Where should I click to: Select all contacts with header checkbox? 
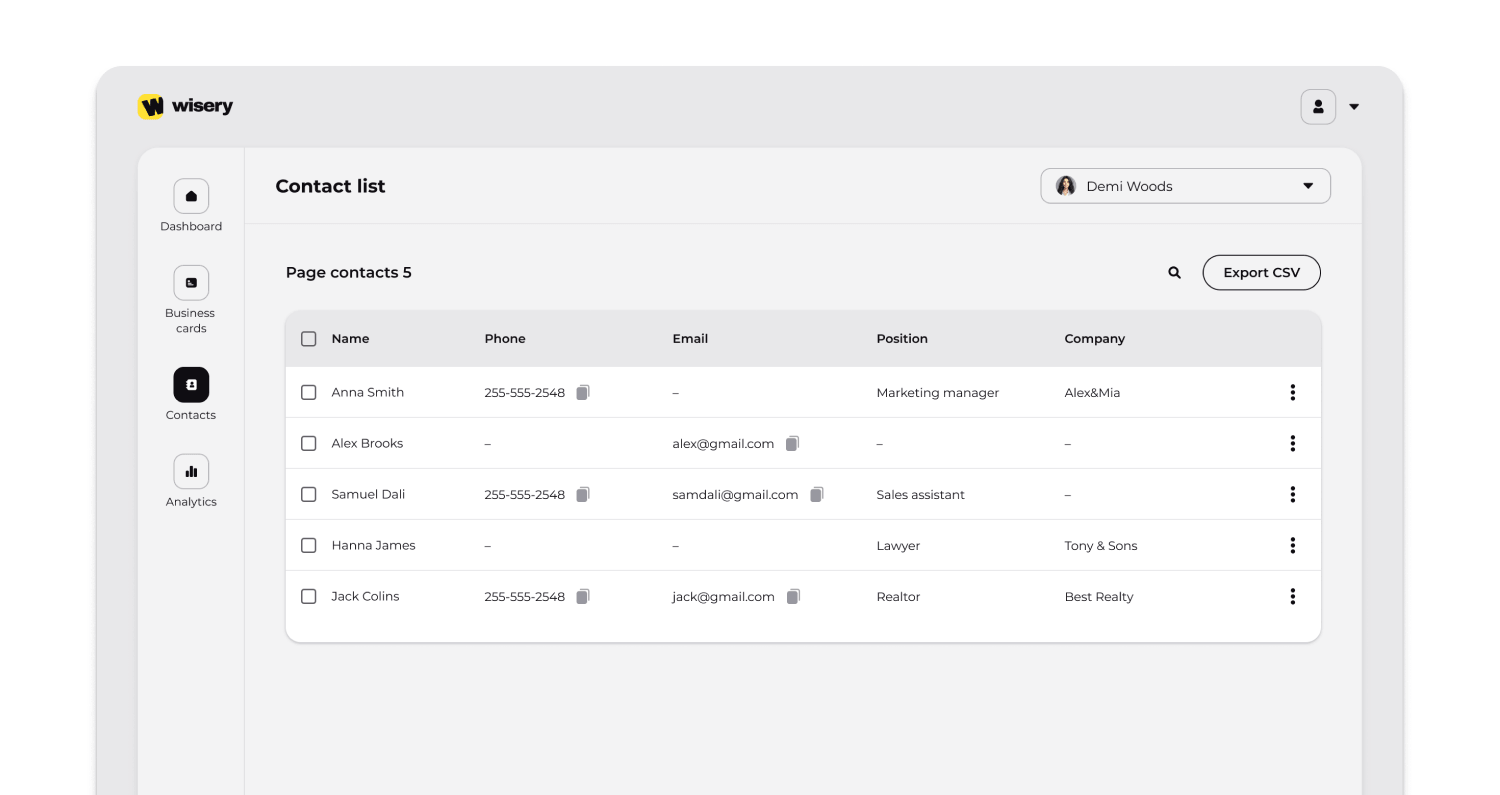click(309, 339)
